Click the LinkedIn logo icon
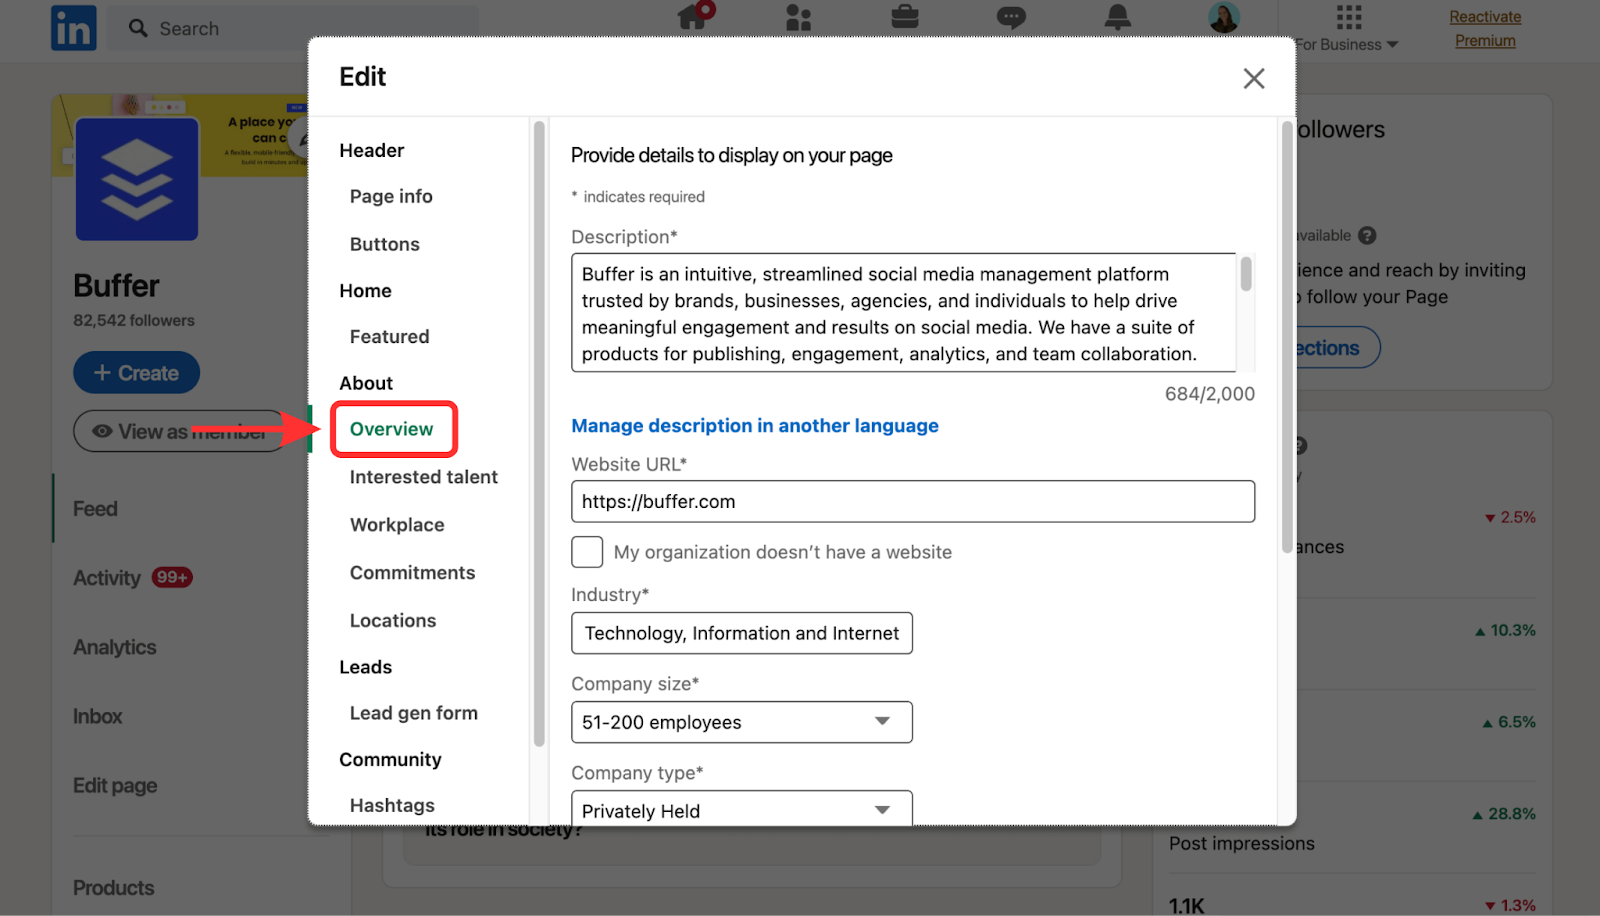The height and width of the screenshot is (916, 1600). click(73, 27)
